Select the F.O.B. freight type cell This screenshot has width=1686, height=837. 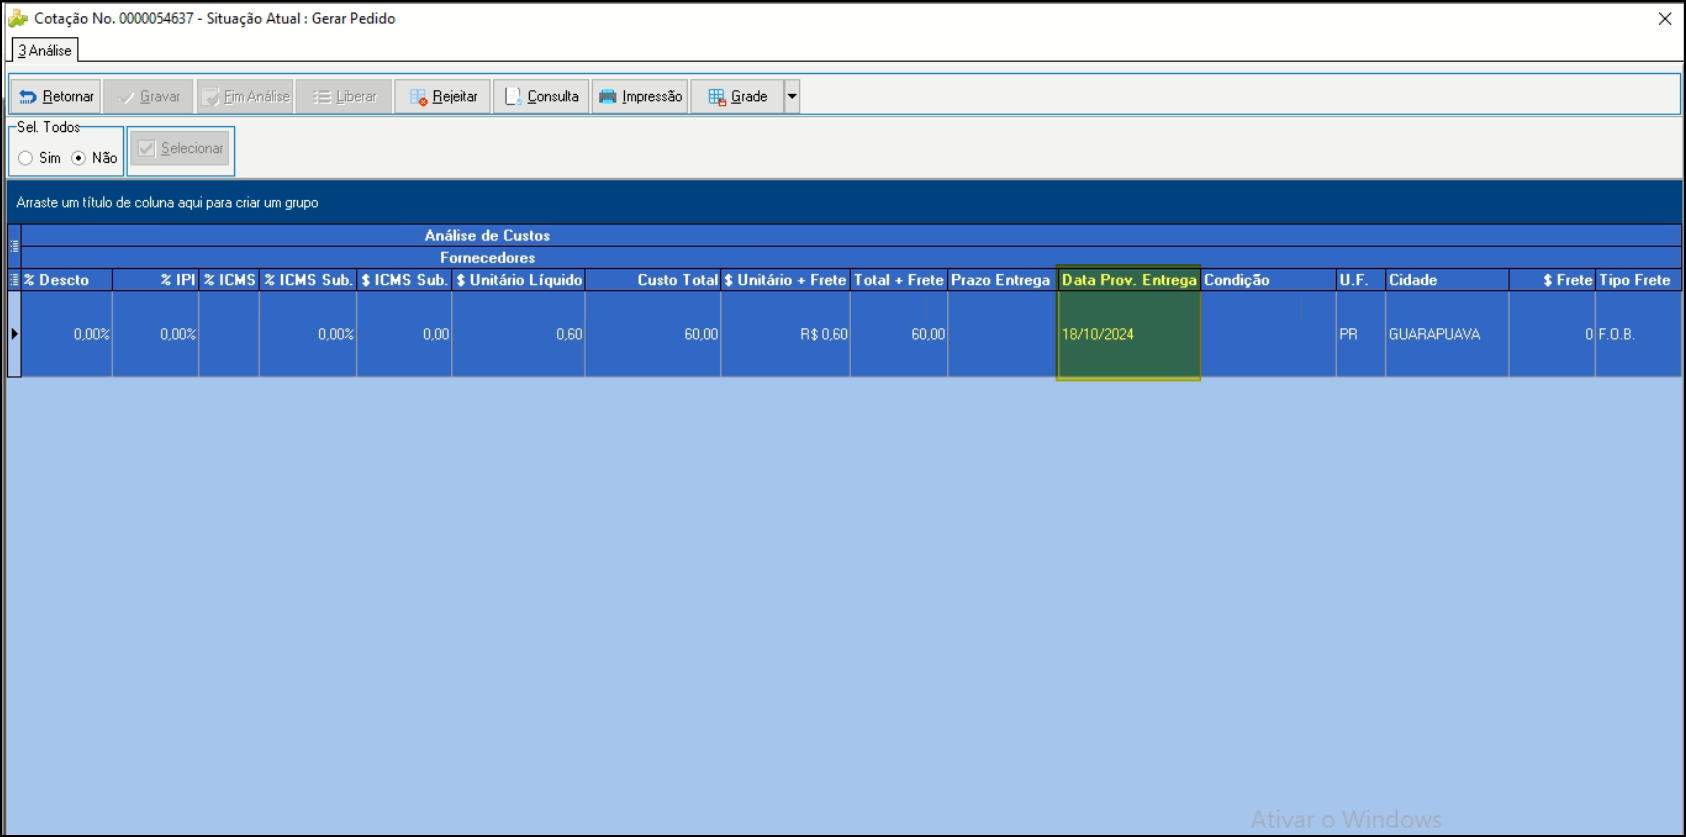click(x=1638, y=335)
